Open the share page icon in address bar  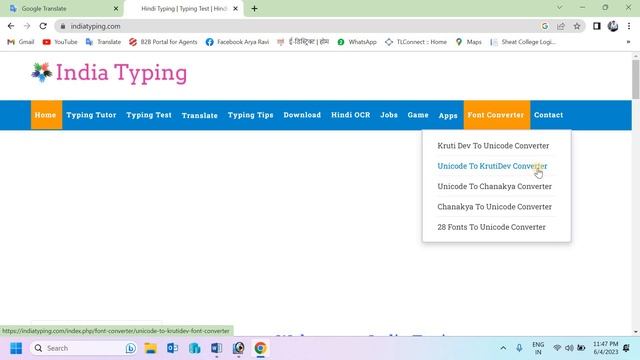(561, 26)
